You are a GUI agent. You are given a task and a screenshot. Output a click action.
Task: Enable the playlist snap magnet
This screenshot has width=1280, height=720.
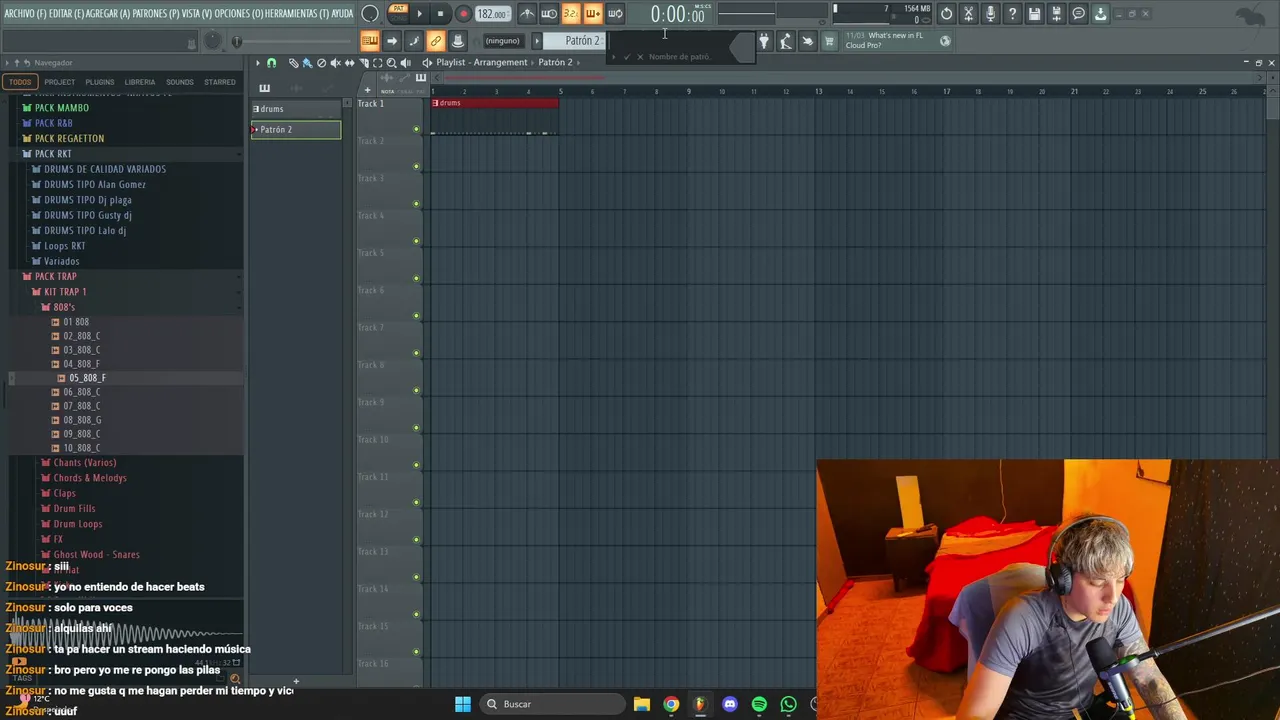tap(271, 62)
